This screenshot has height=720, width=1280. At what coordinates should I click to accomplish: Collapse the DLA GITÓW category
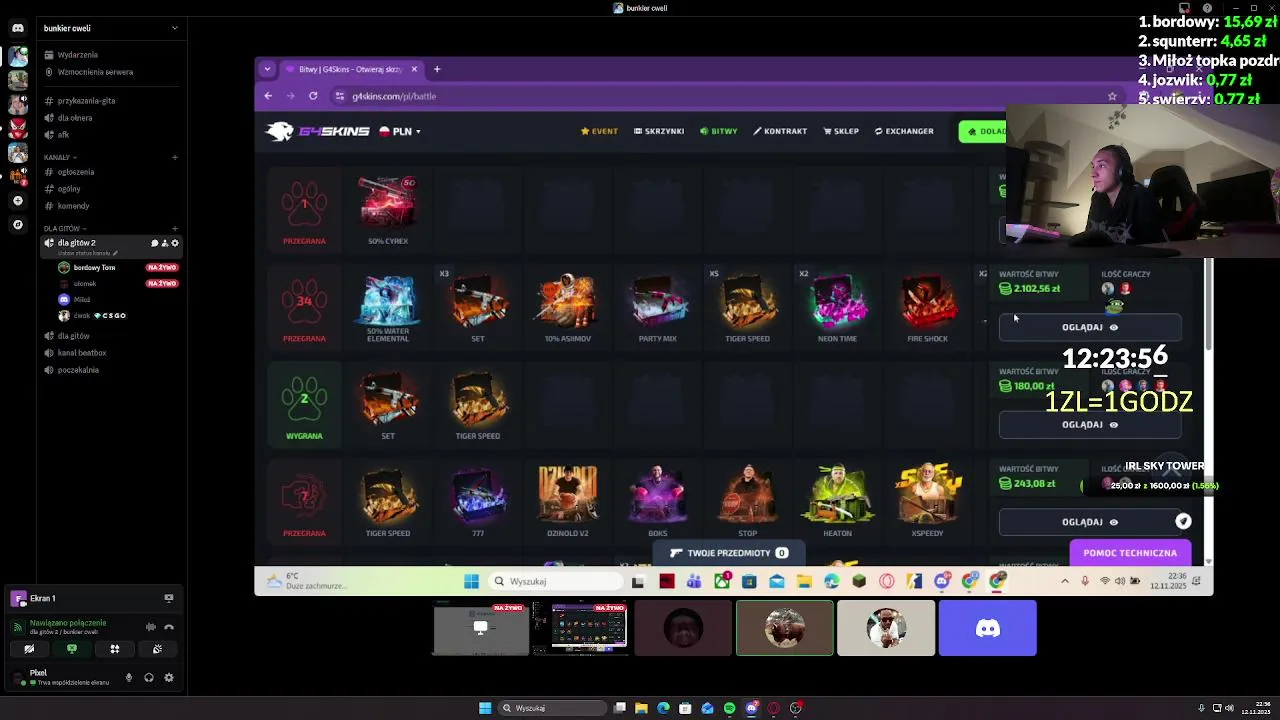click(x=63, y=228)
